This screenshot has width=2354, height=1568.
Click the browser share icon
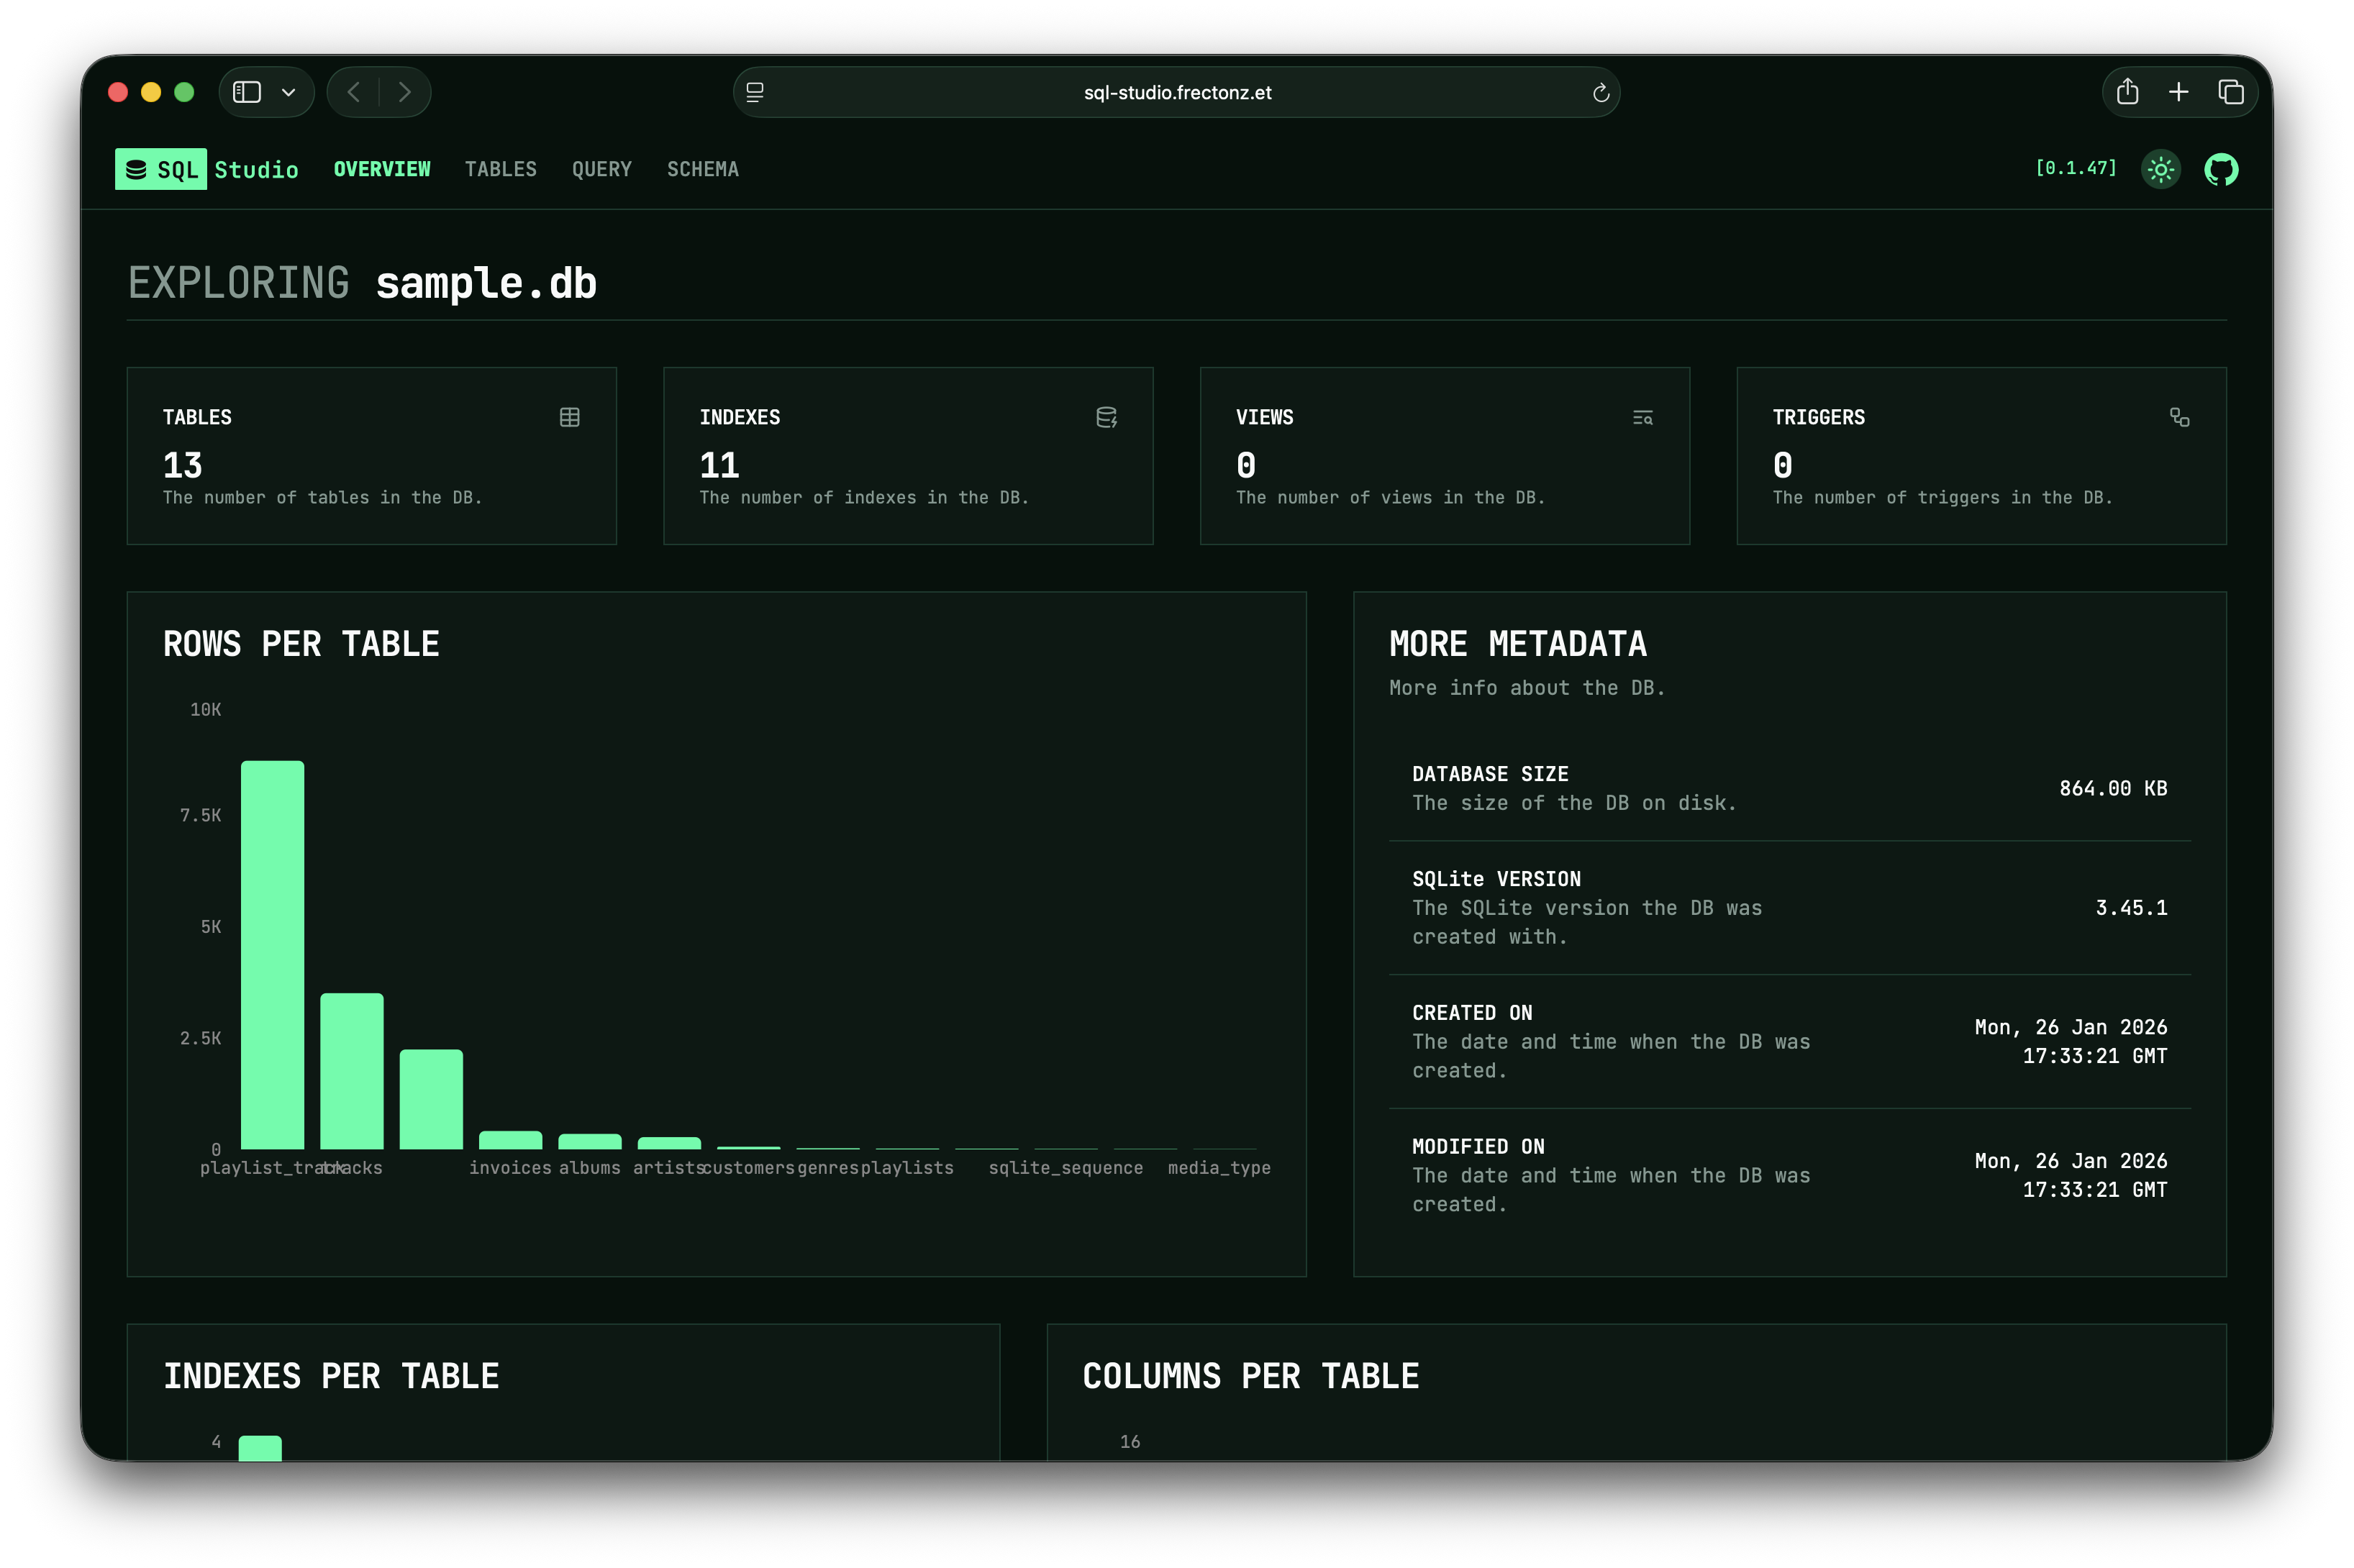pos(2127,92)
